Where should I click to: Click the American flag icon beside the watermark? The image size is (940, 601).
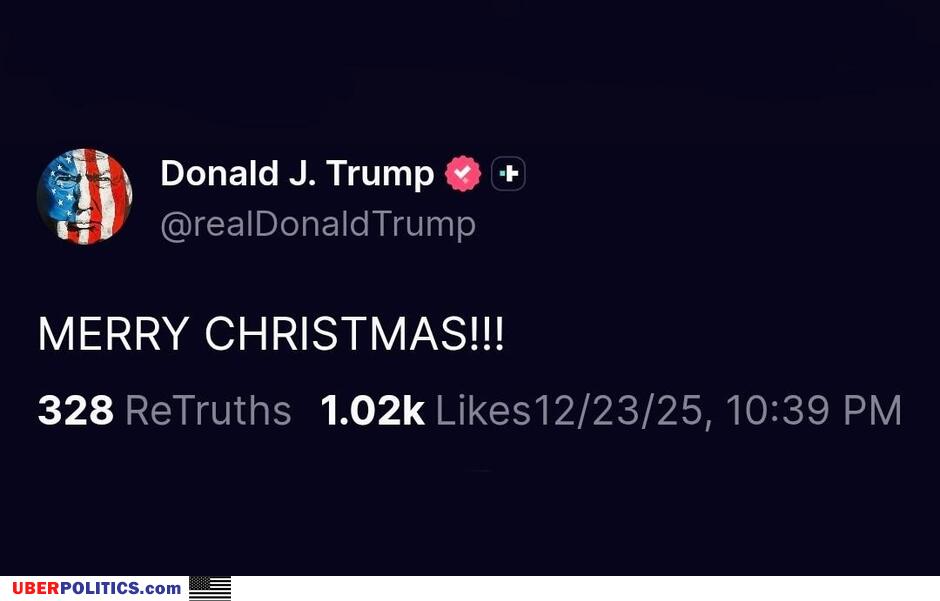point(210,588)
